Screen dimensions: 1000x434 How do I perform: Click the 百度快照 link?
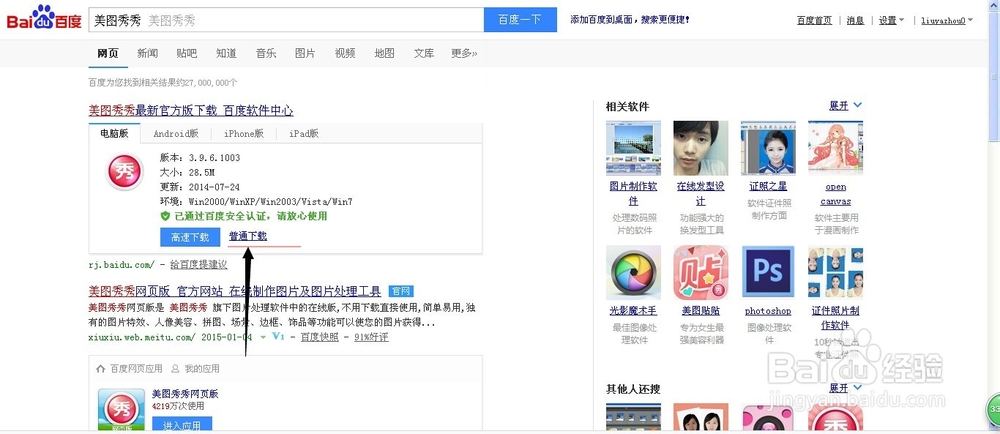(320, 337)
